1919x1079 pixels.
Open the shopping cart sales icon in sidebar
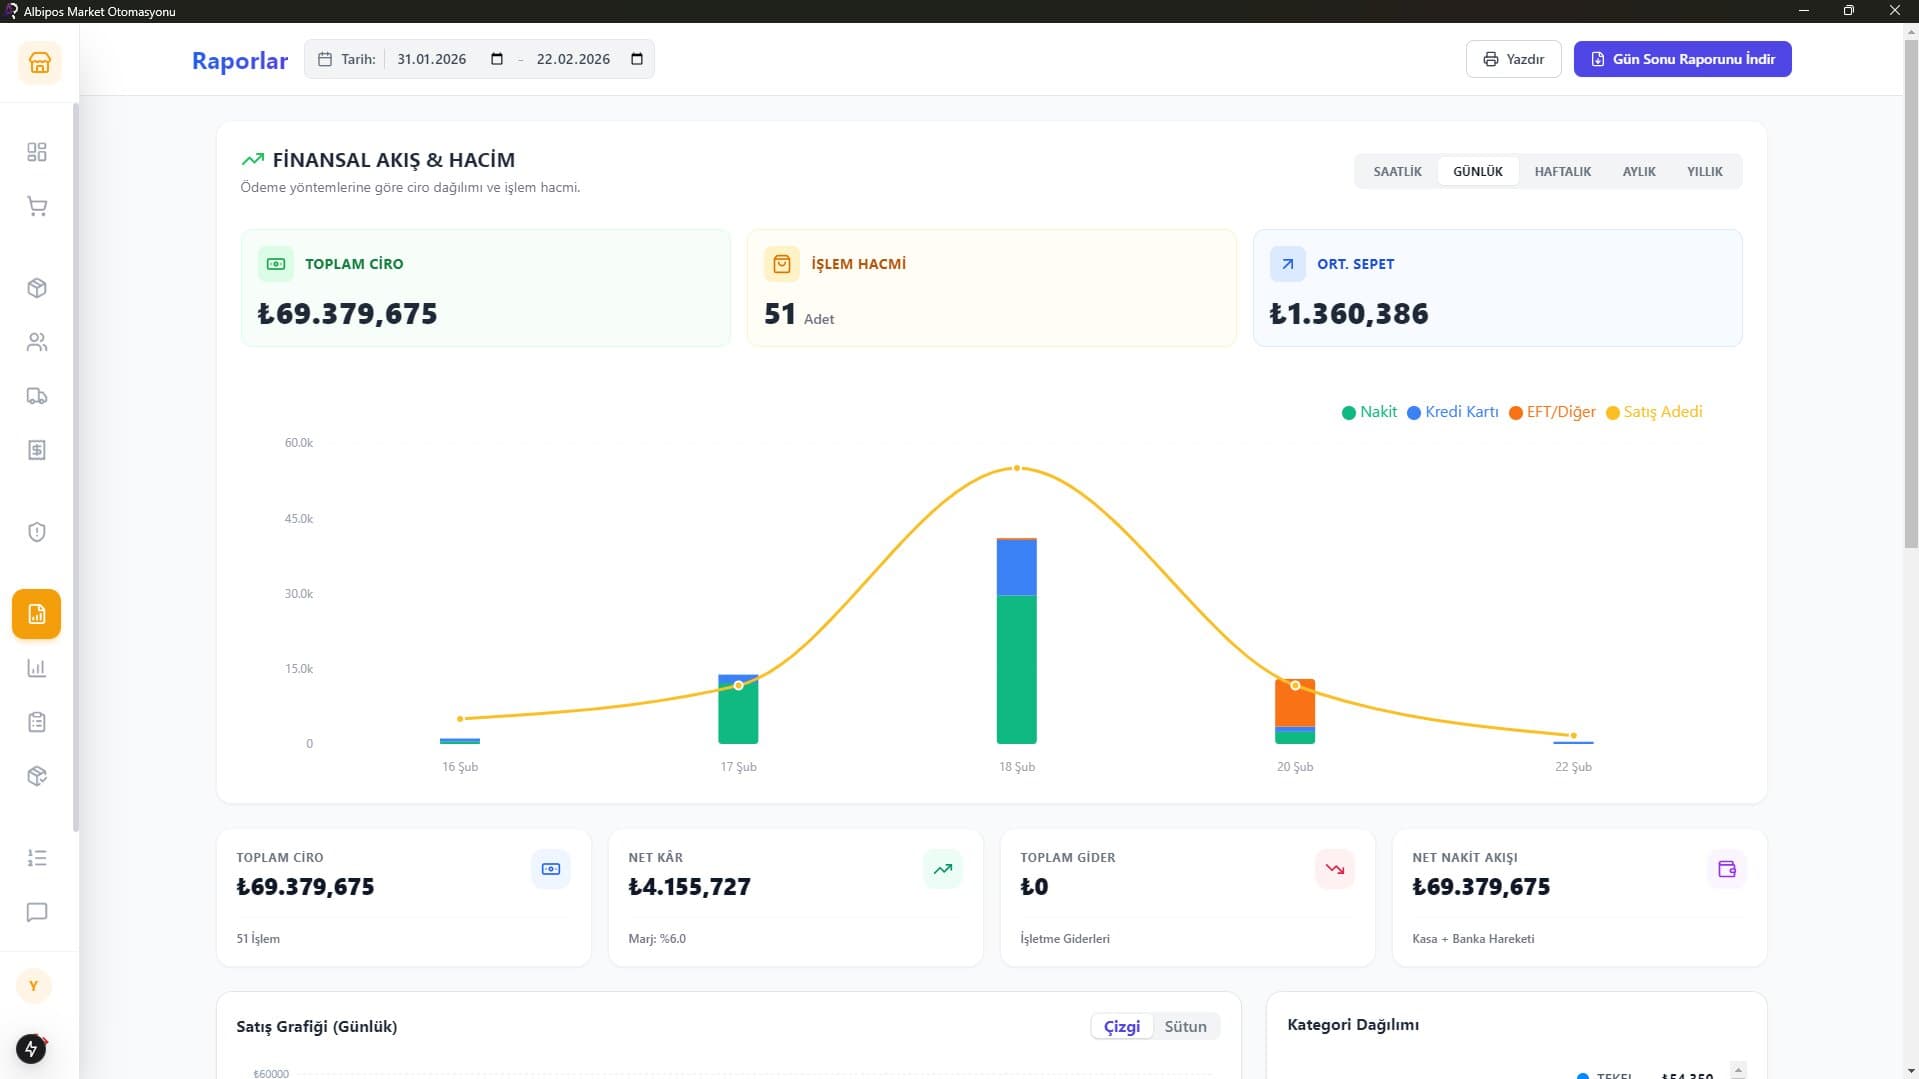pos(37,207)
